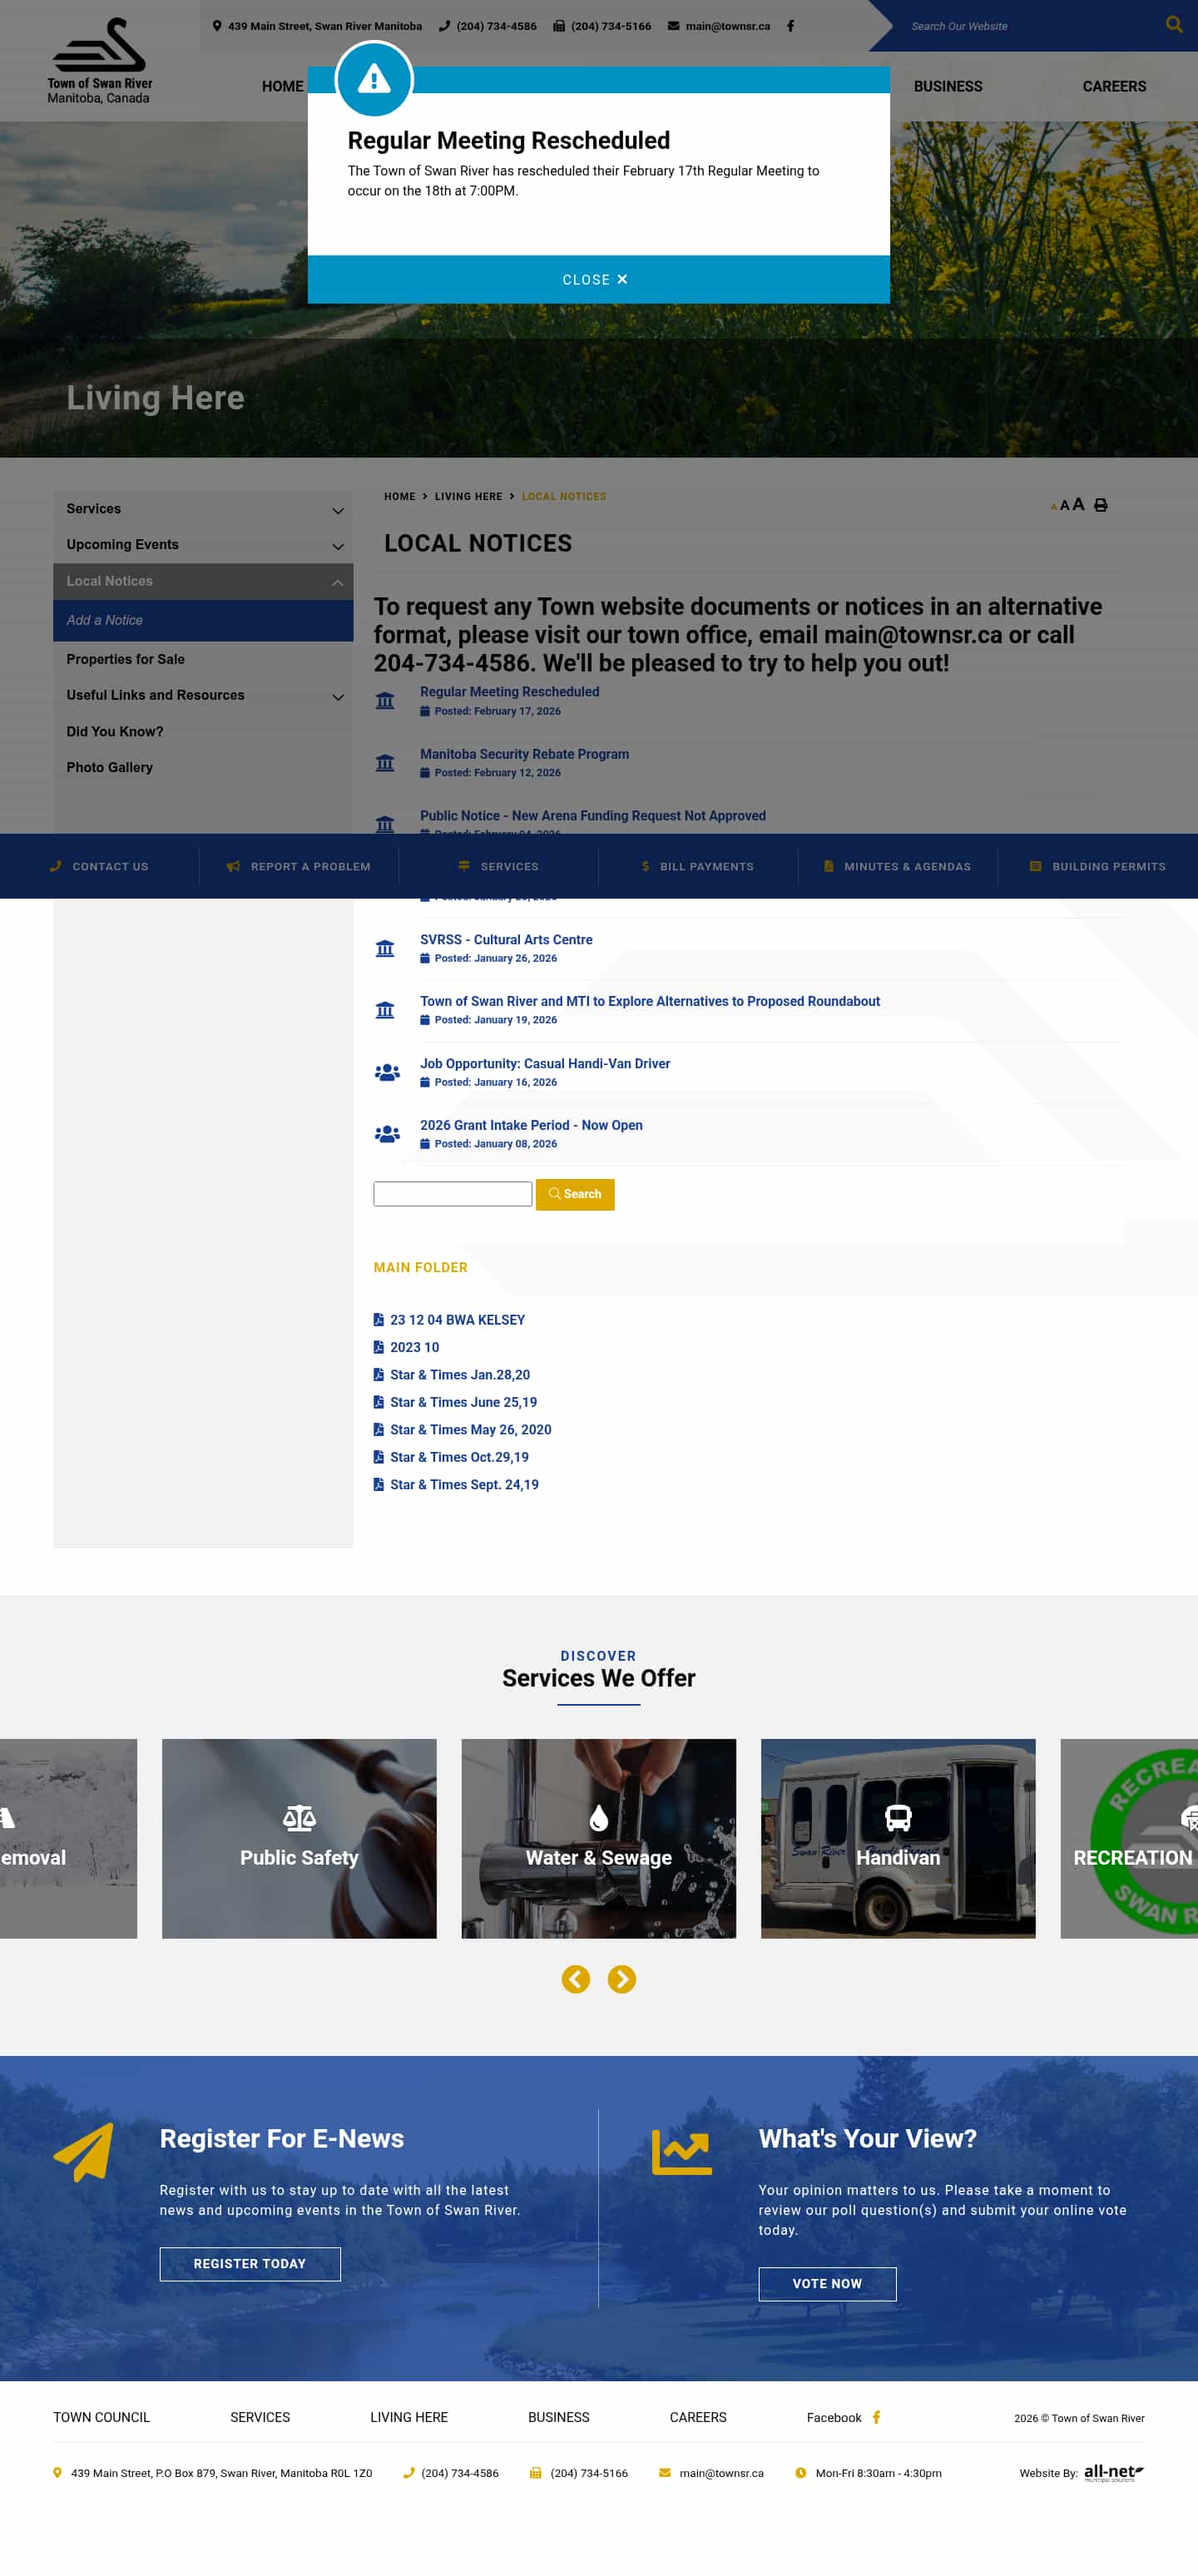Click footer Facebook text link
1198x2576 pixels.
(834, 2417)
